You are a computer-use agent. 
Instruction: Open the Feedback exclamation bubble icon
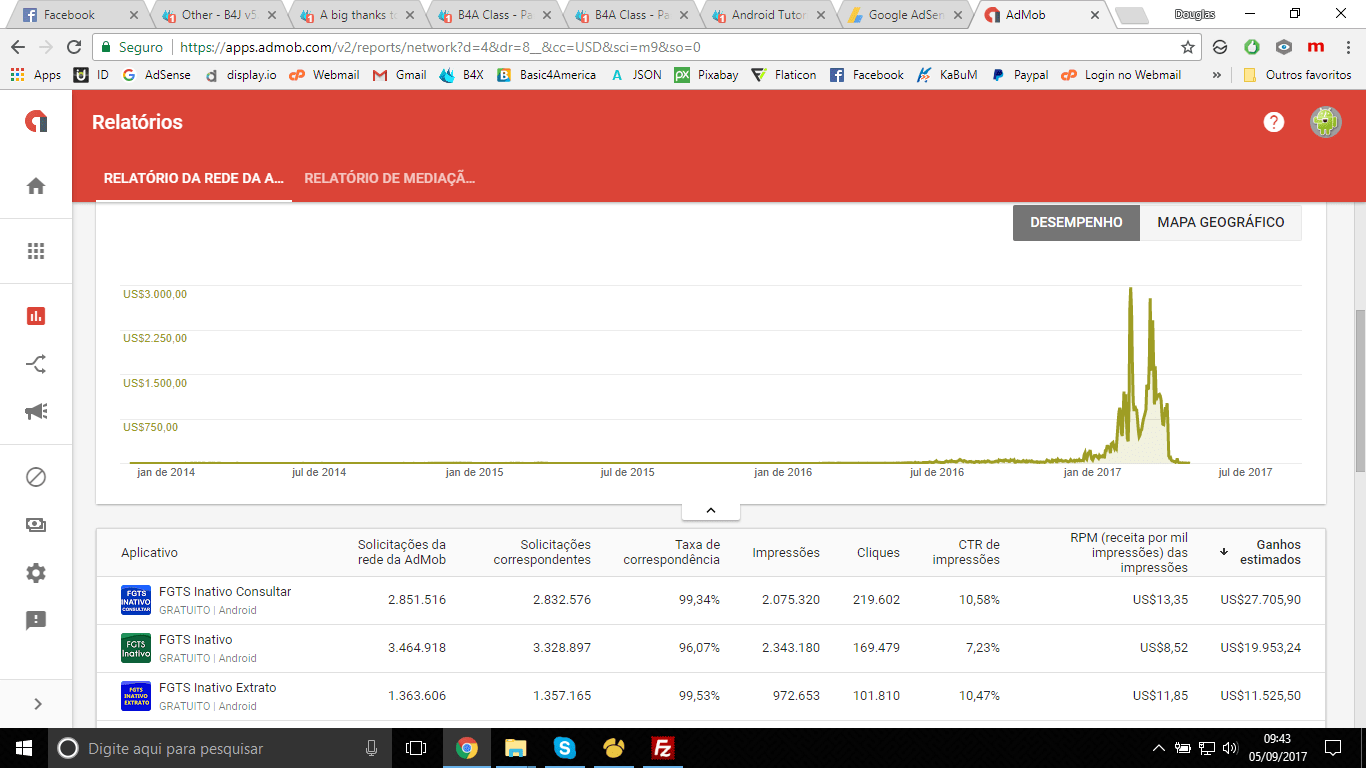pos(36,621)
